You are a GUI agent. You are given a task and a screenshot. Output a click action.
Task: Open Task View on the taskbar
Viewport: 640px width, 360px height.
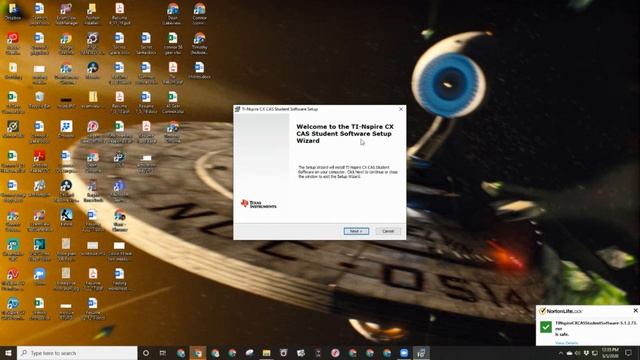pos(162,353)
